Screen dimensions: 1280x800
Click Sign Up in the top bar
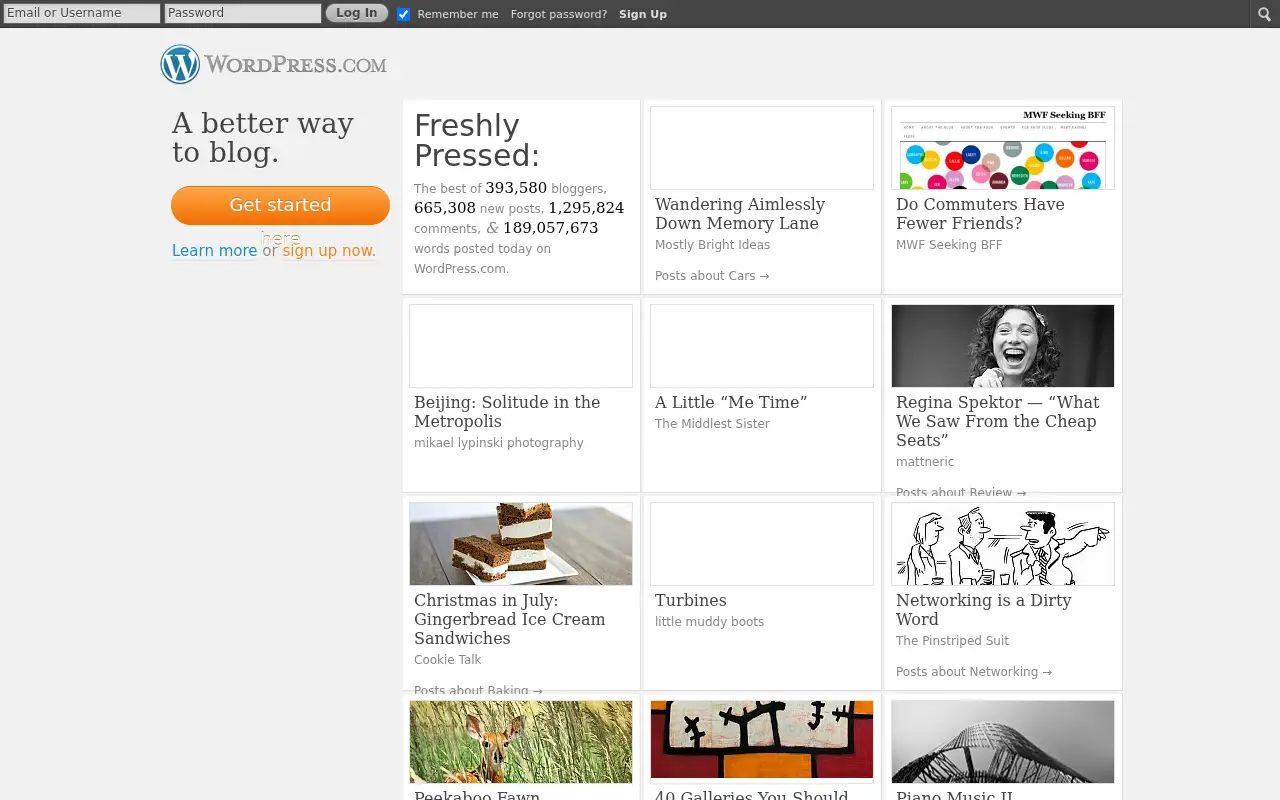pyautogui.click(x=643, y=14)
